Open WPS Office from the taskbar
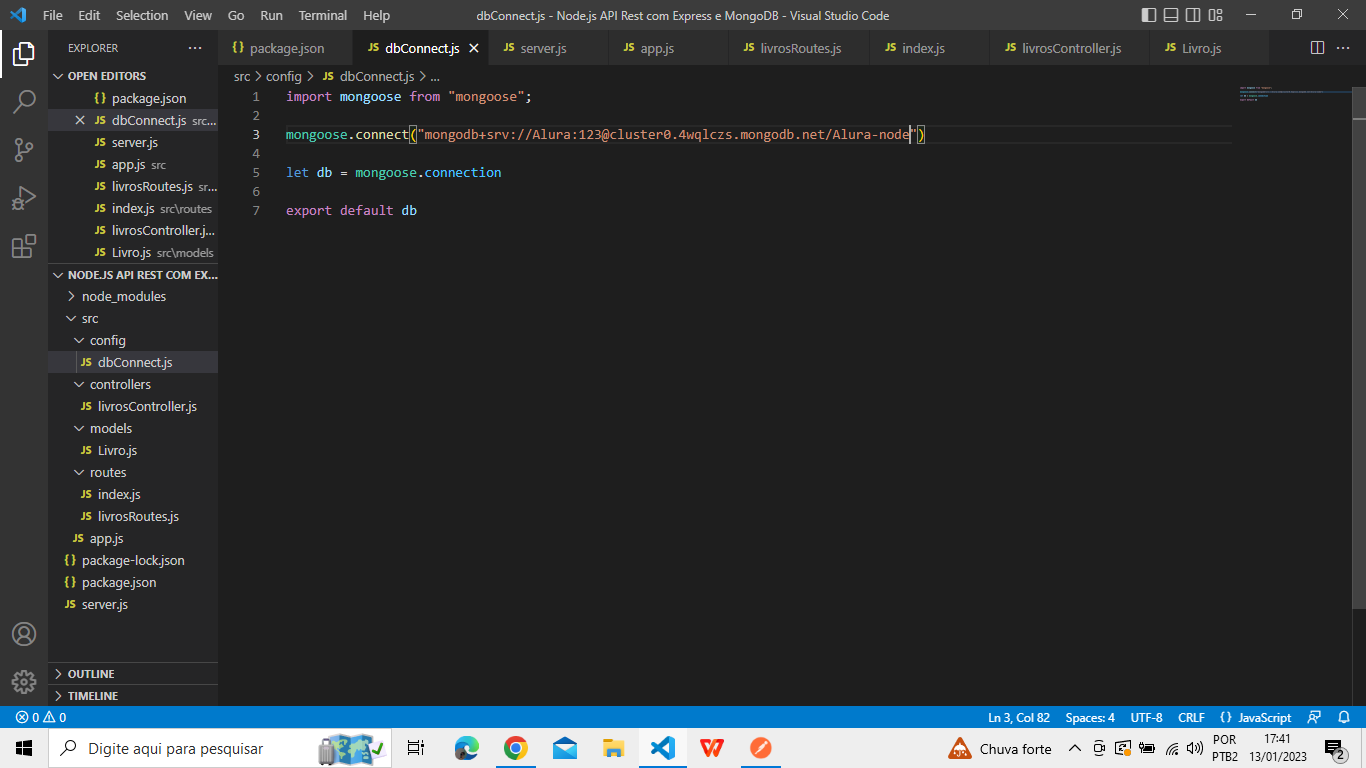The width and height of the screenshot is (1366, 768). [x=712, y=748]
